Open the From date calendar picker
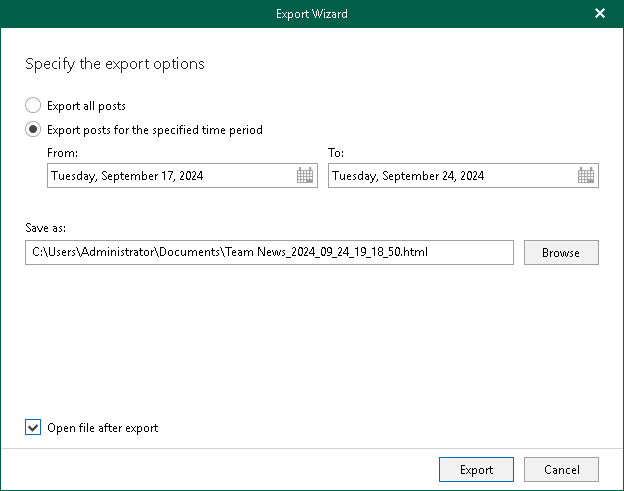This screenshot has height=491, width=624. tap(305, 176)
